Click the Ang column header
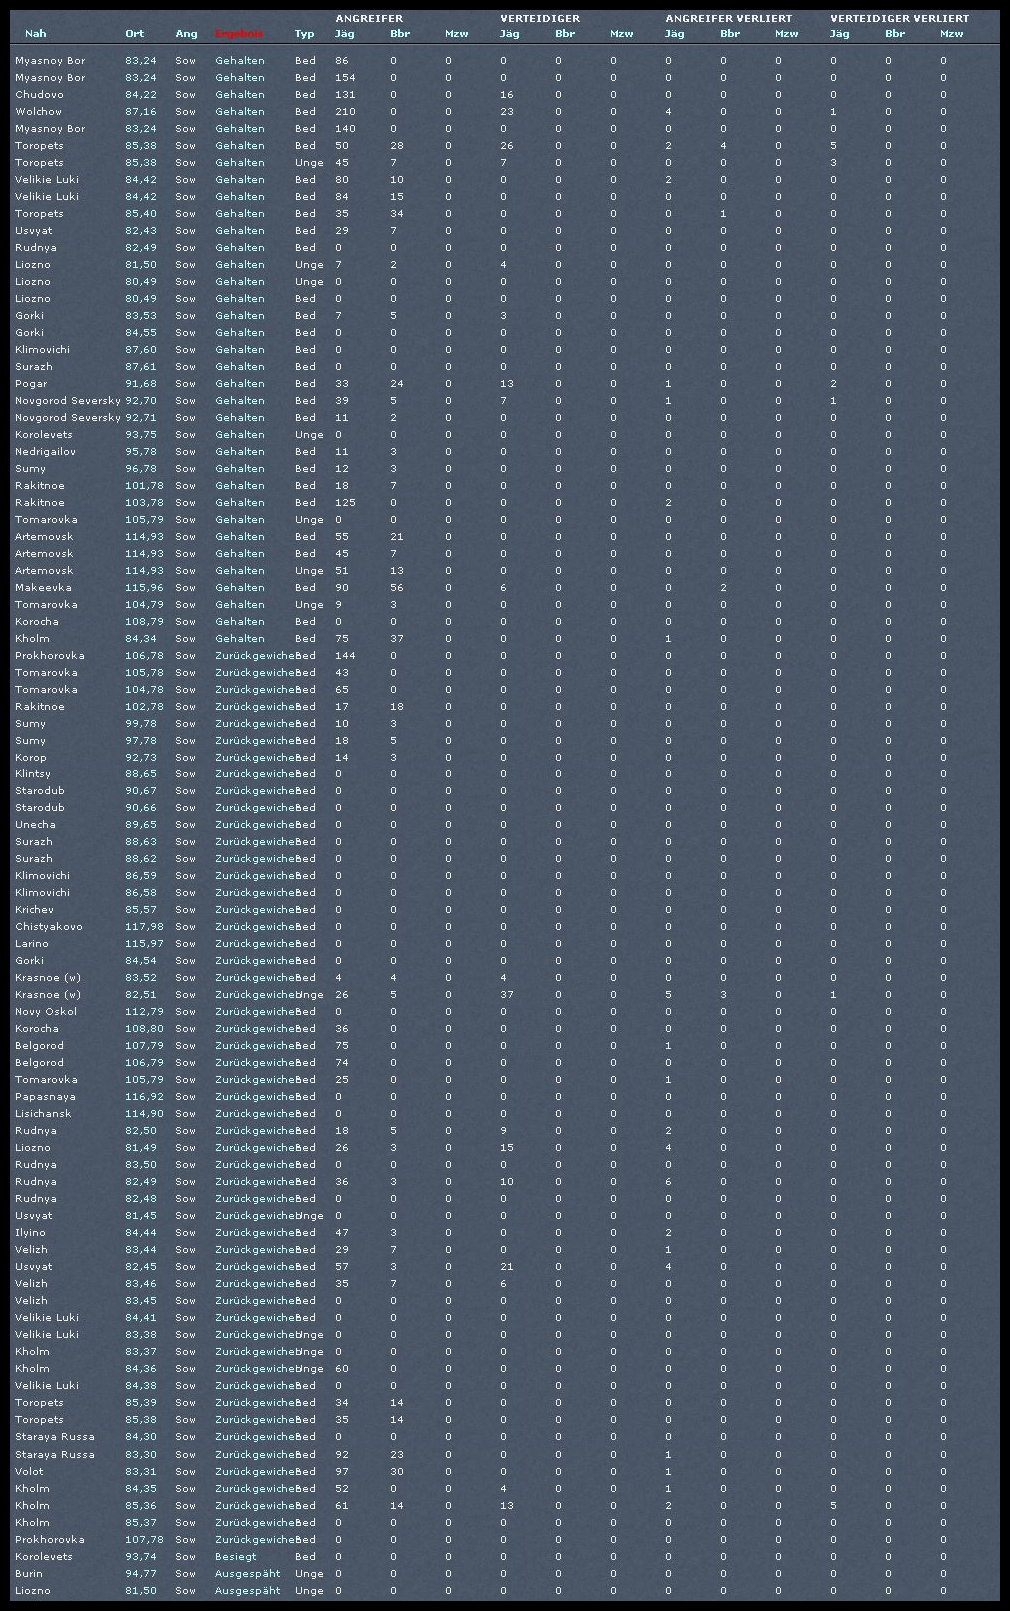The width and height of the screenshot is (1010, 1611). 186,34
